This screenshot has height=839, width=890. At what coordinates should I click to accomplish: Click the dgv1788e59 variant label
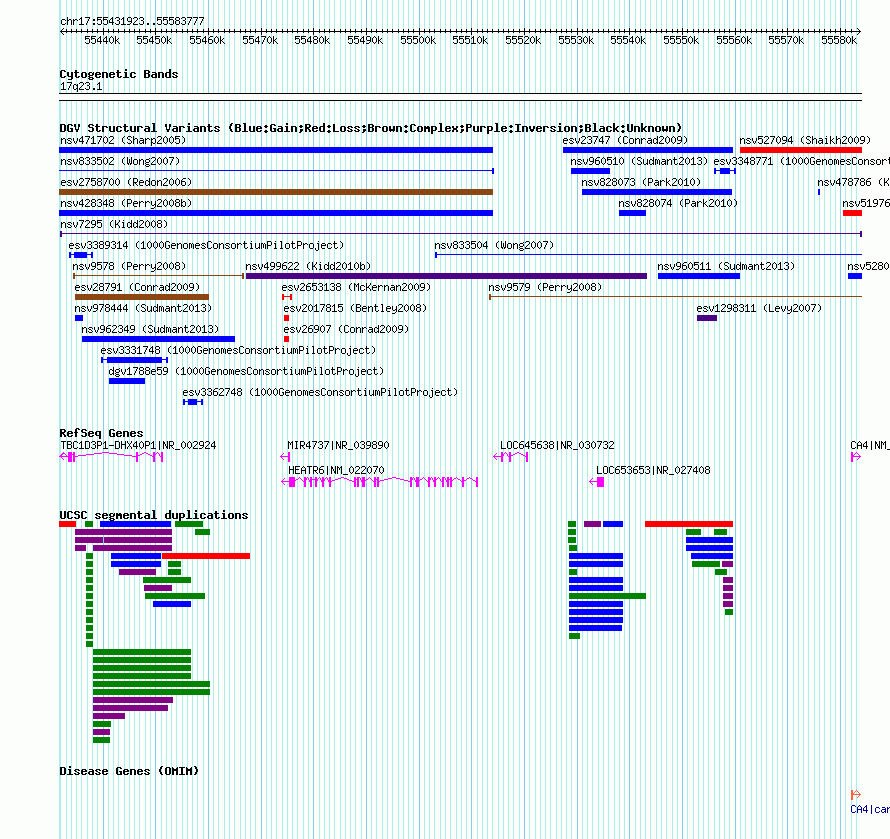246,371
